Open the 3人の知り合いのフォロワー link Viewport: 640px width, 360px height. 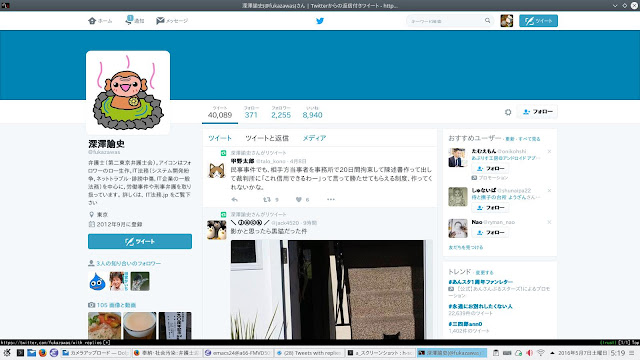click(128, 263)
